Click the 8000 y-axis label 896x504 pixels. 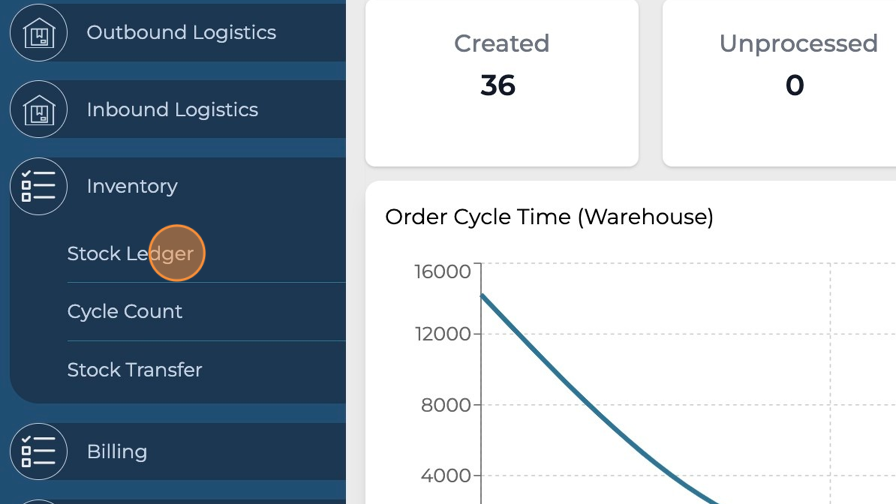tap(446, 405)
